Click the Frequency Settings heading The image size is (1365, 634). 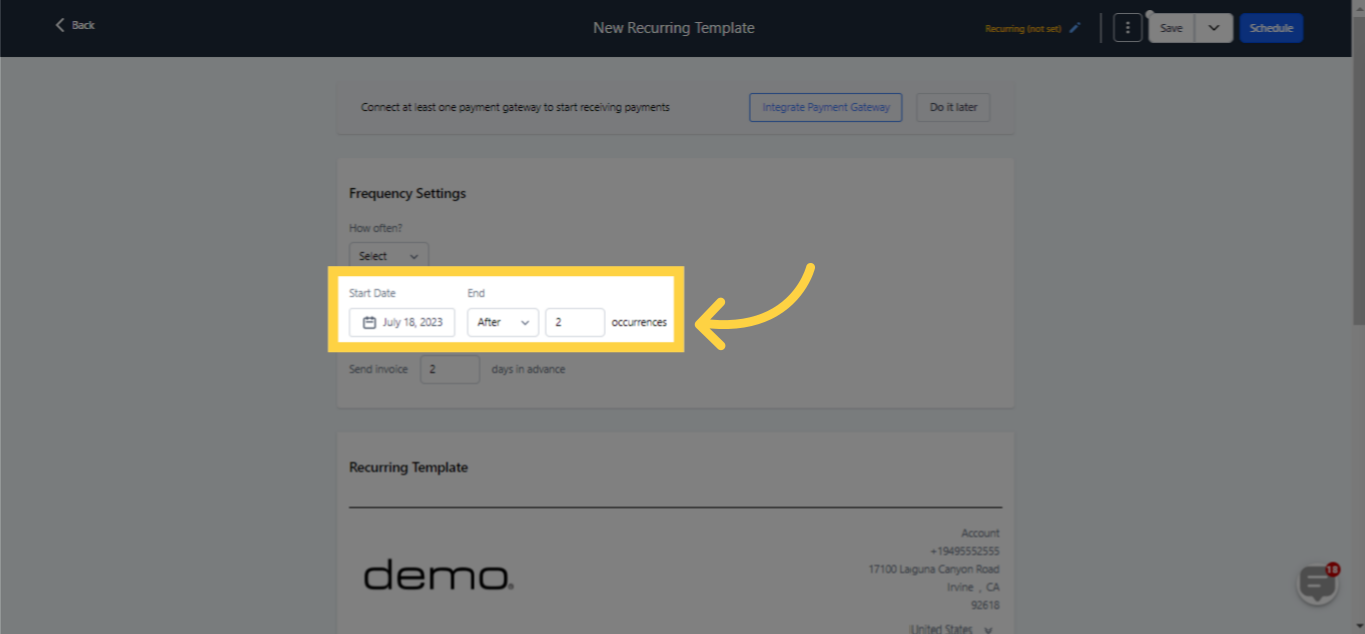tap(407, 193)
